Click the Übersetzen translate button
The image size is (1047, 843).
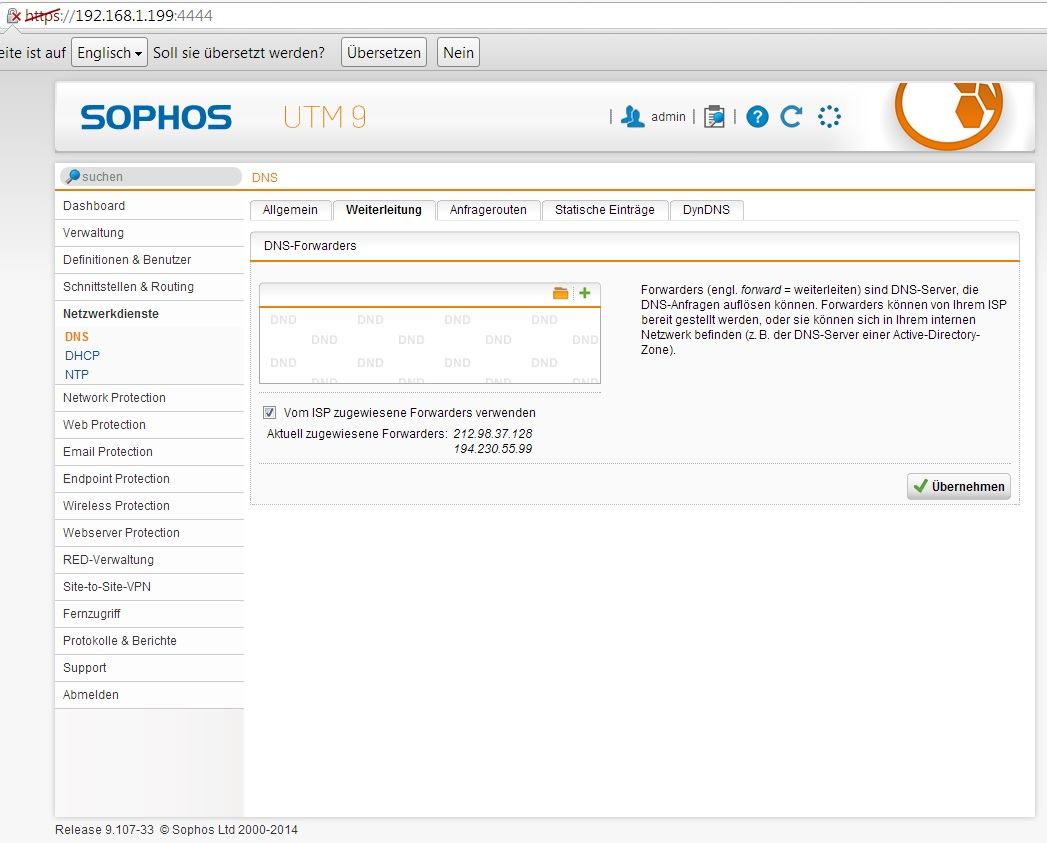pyautogui.click(x=384, y=53)
